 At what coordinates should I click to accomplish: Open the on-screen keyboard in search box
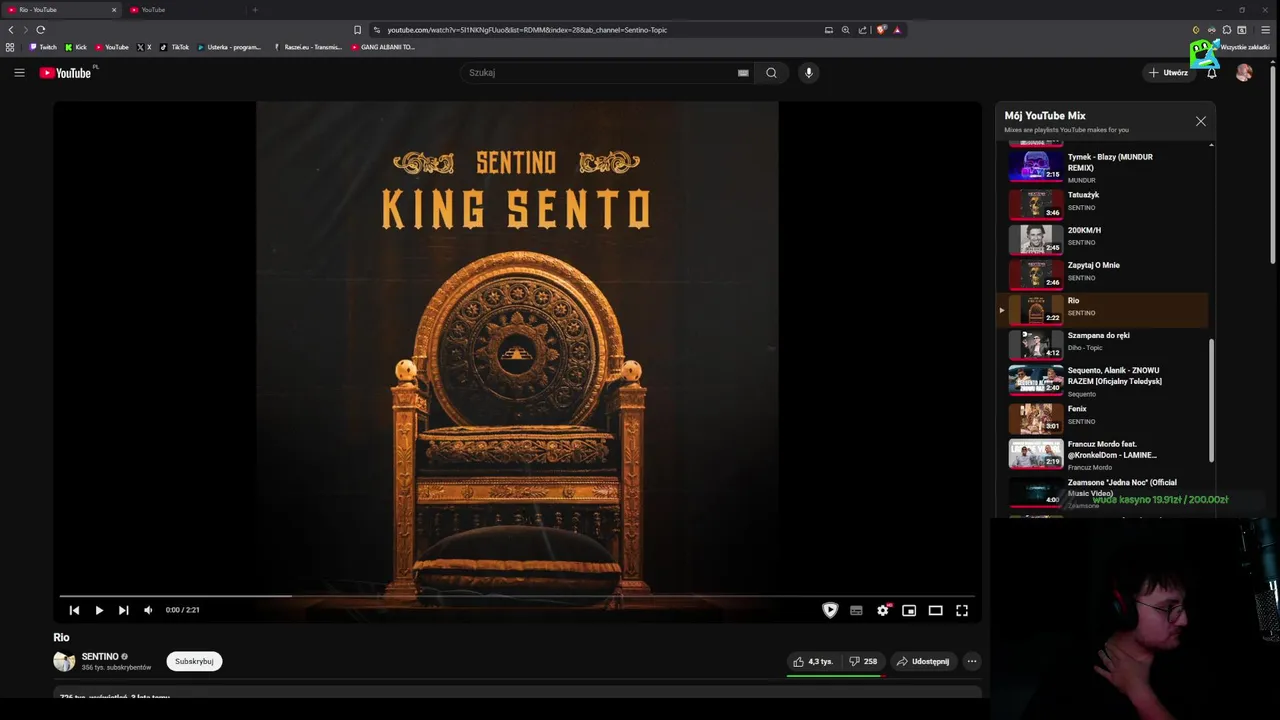coord(743,72)
